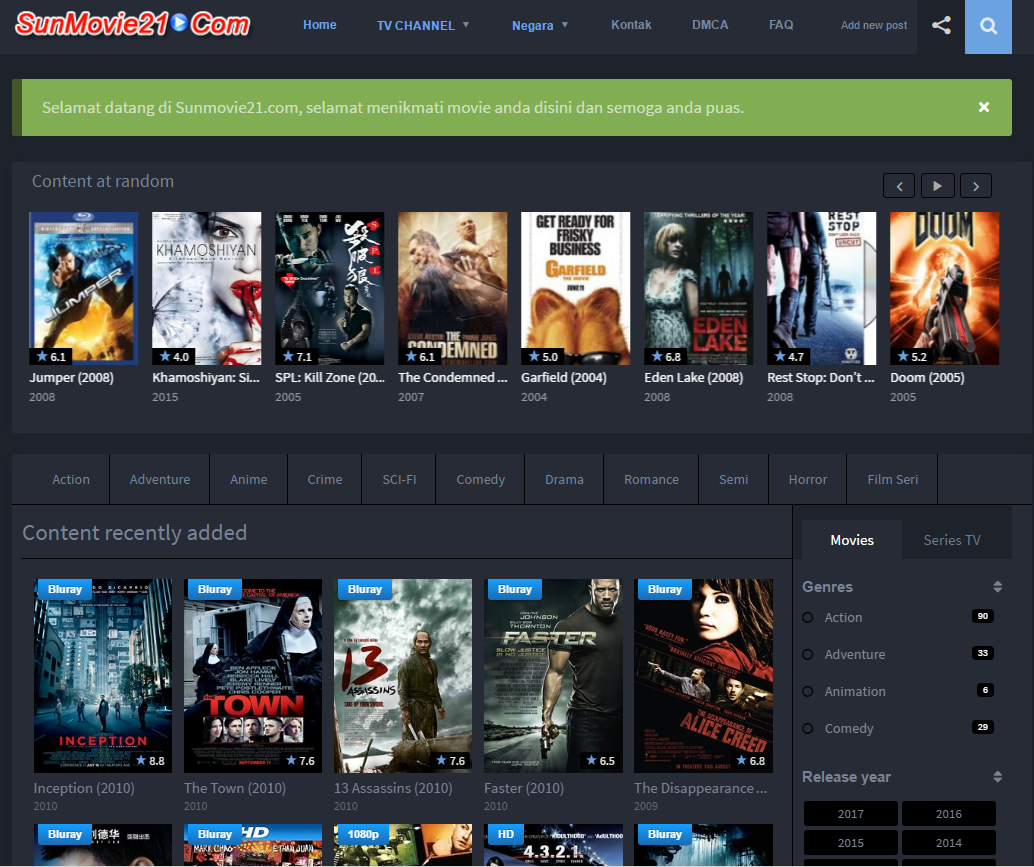Click the Doom (2005) title link
This screenshot has width=1034, height=867.
(927, 378)
